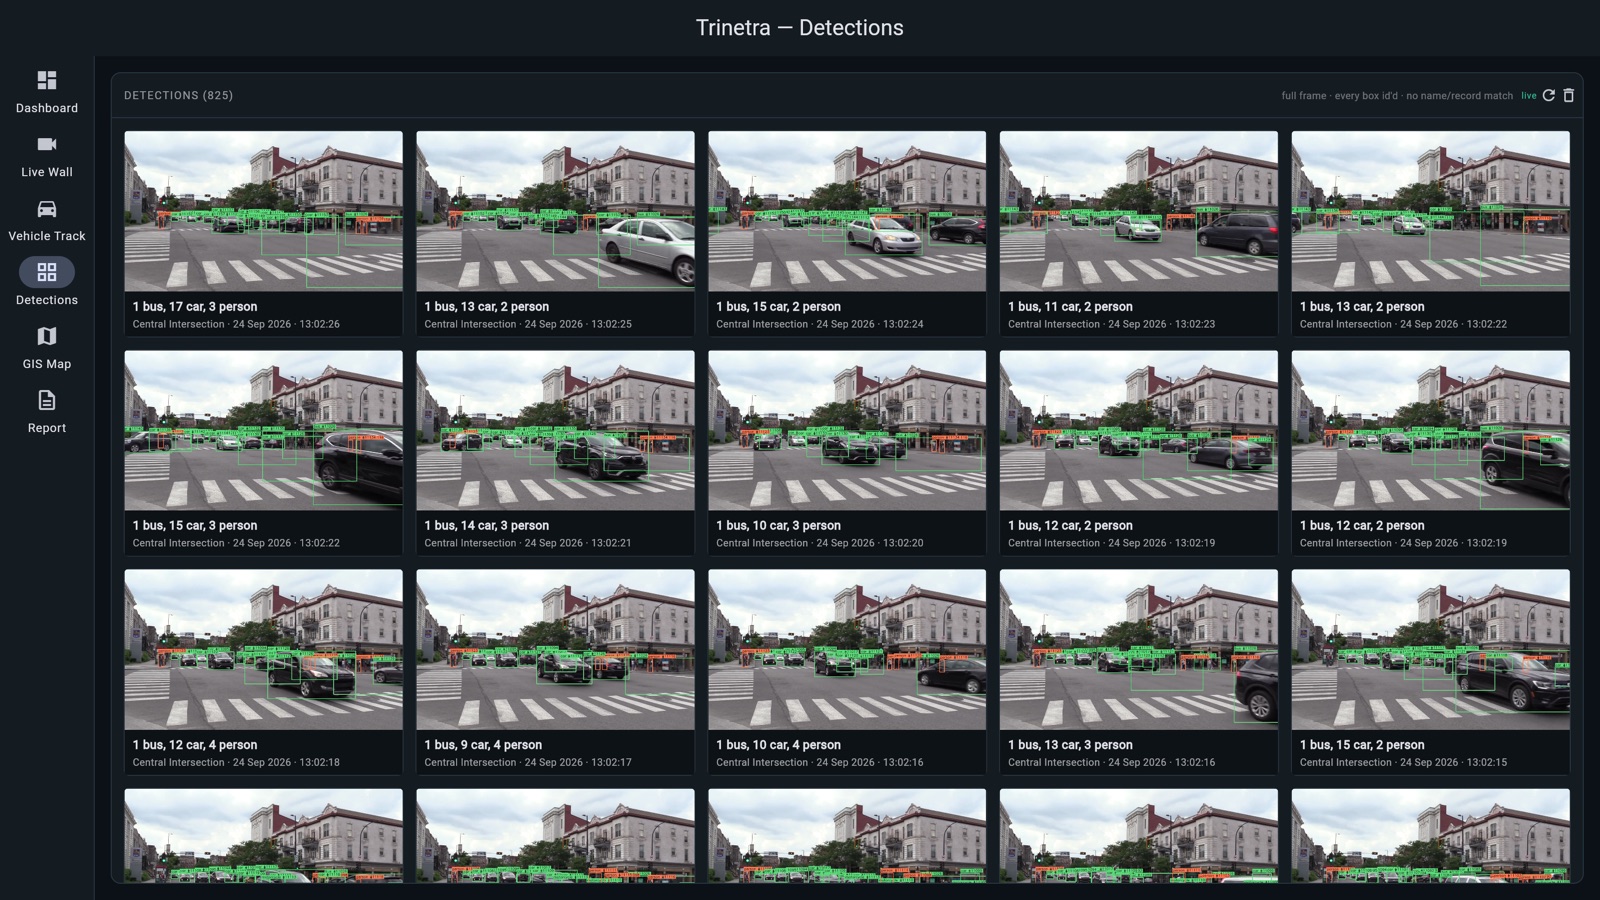
Task: Refresh the detections list
Action: point(1549,95)
